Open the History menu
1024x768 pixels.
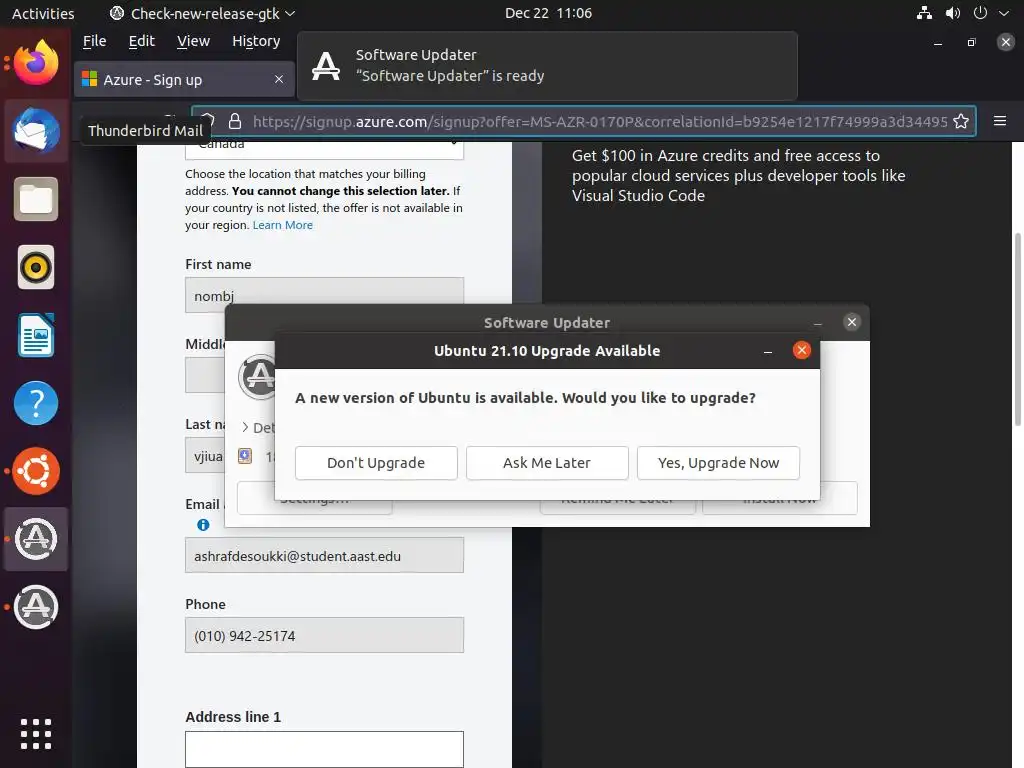point(256,41)
